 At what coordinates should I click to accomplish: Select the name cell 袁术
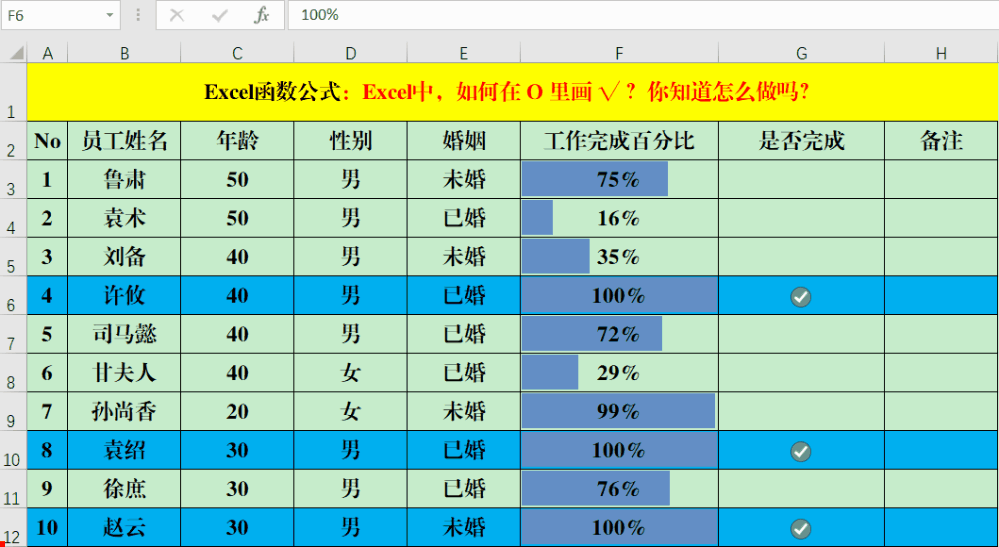[x=124, y=218]
